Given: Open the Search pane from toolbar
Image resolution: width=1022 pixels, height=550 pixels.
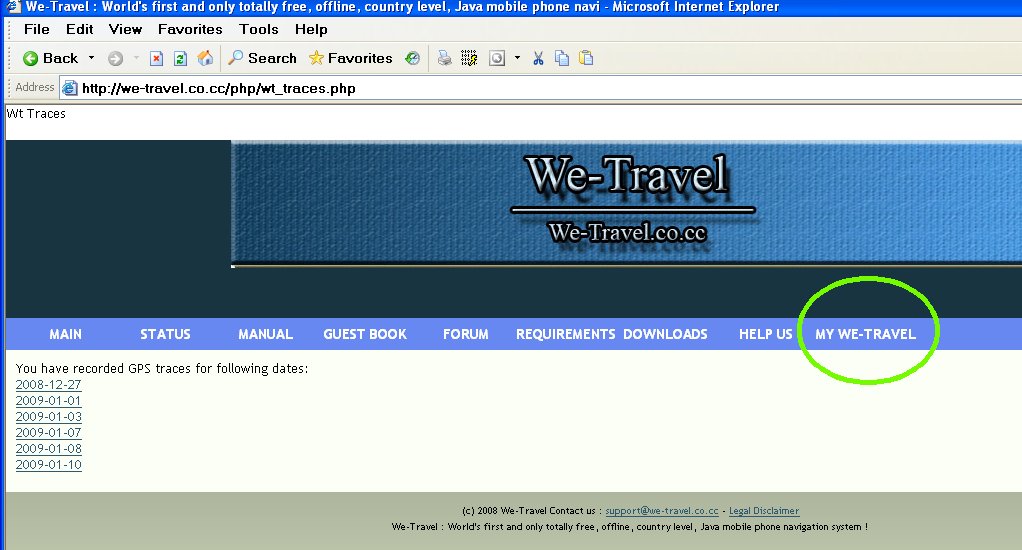Looking at the screenshot, I should 262,59.
